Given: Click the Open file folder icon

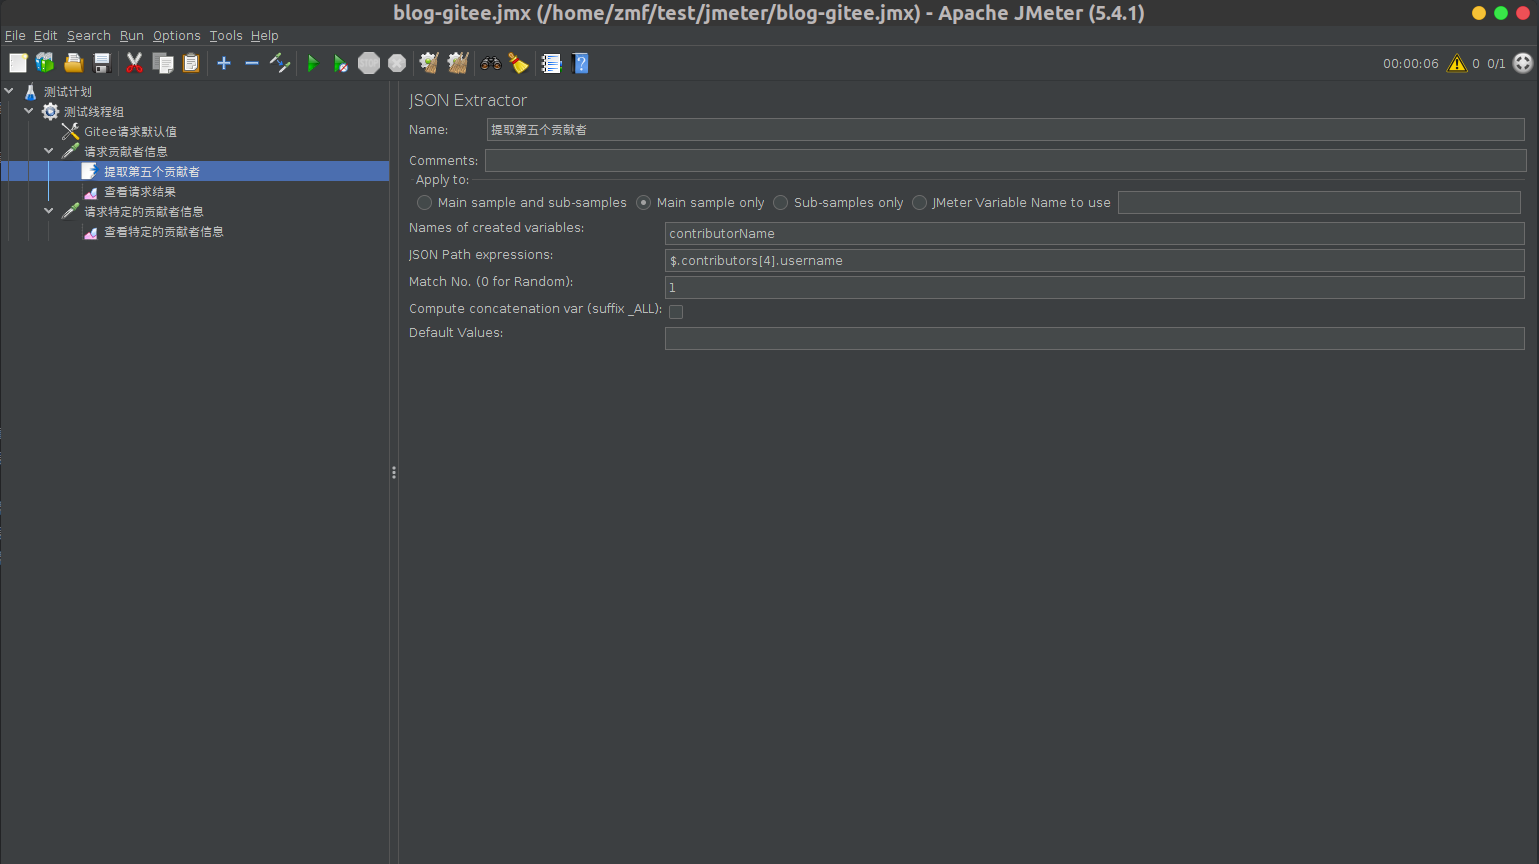Looking at the screenshot, I should [73, 63].
